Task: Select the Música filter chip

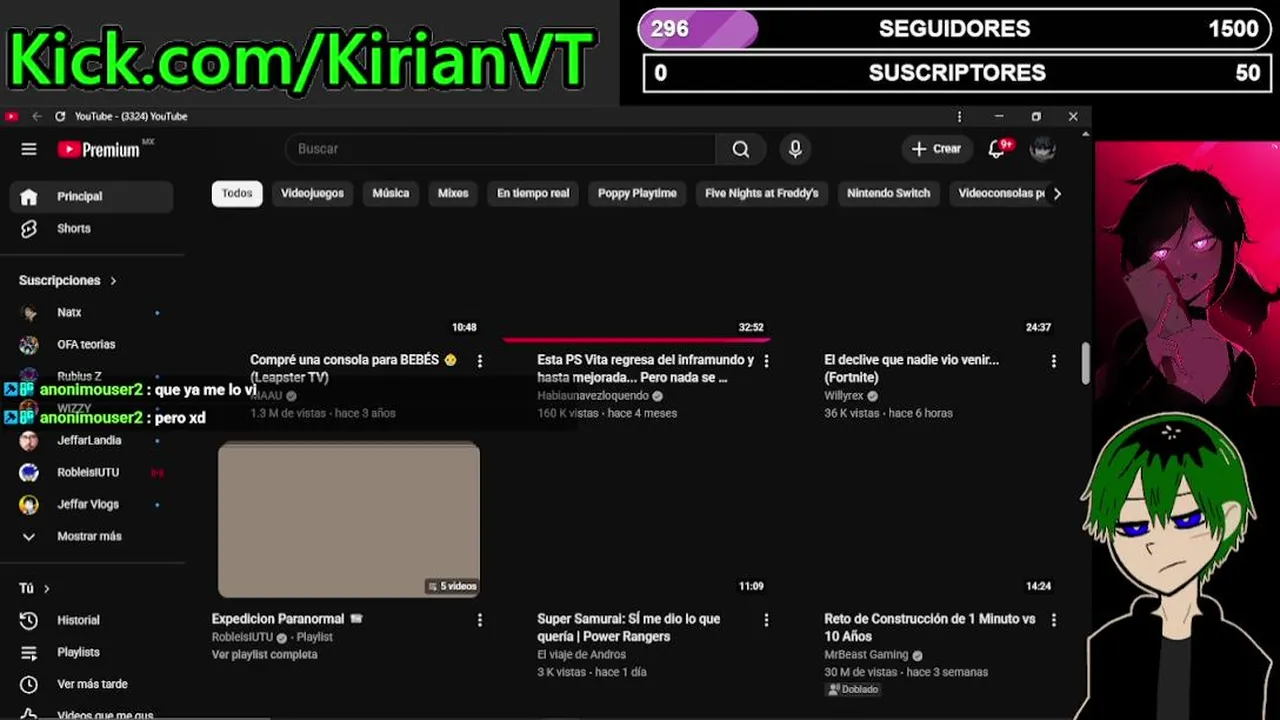Action: (391, 194)
